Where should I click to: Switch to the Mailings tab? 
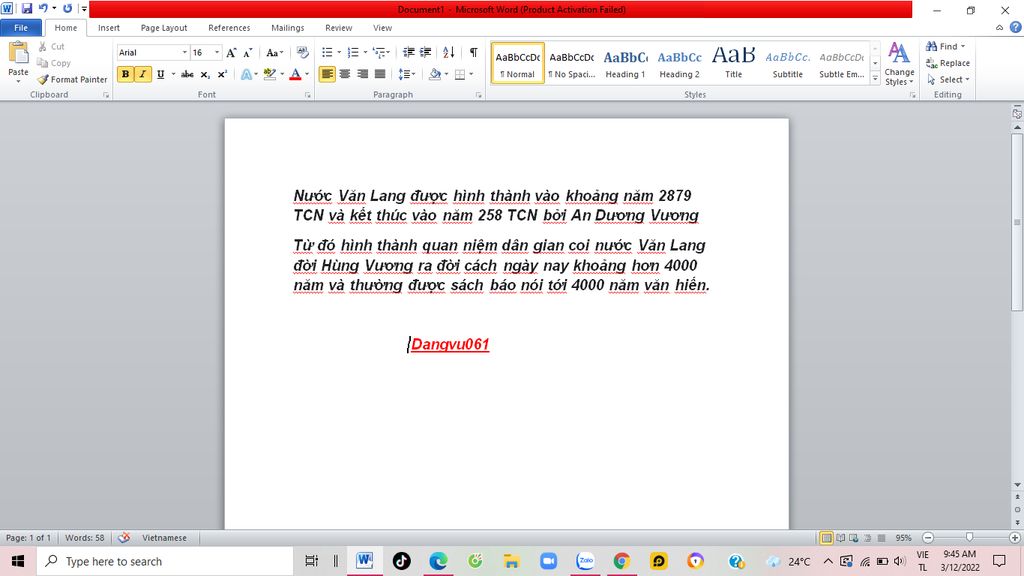click(x=287, y=27)
